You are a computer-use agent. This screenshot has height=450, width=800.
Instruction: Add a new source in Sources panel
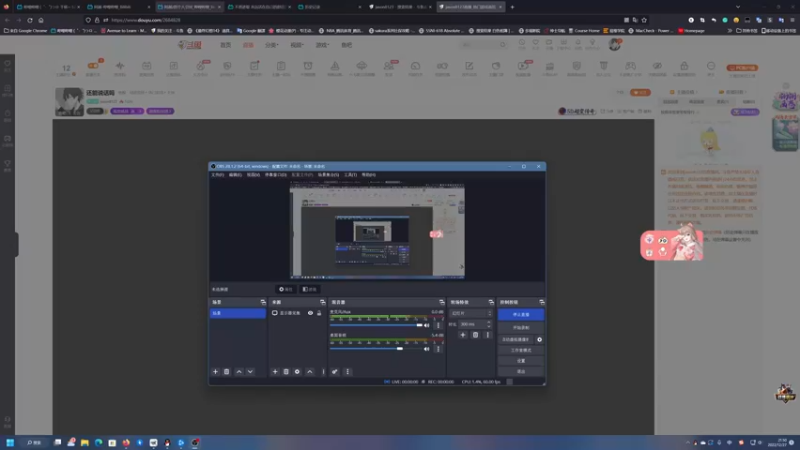(274, 371)
